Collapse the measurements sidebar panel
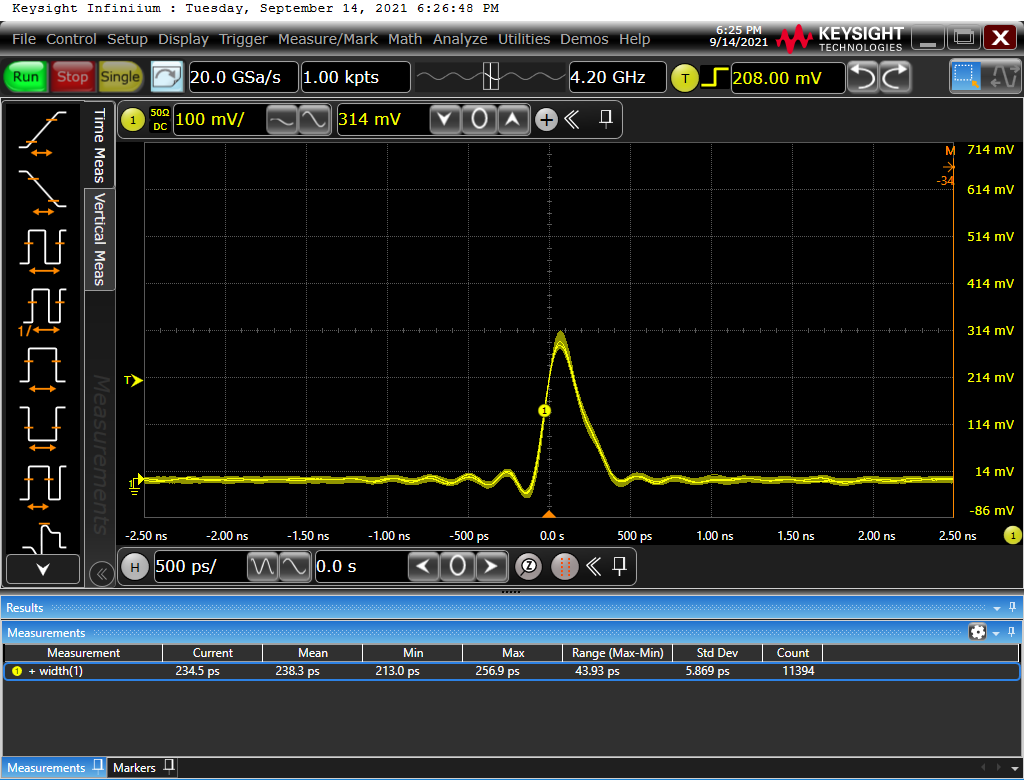 pos(100,573)
